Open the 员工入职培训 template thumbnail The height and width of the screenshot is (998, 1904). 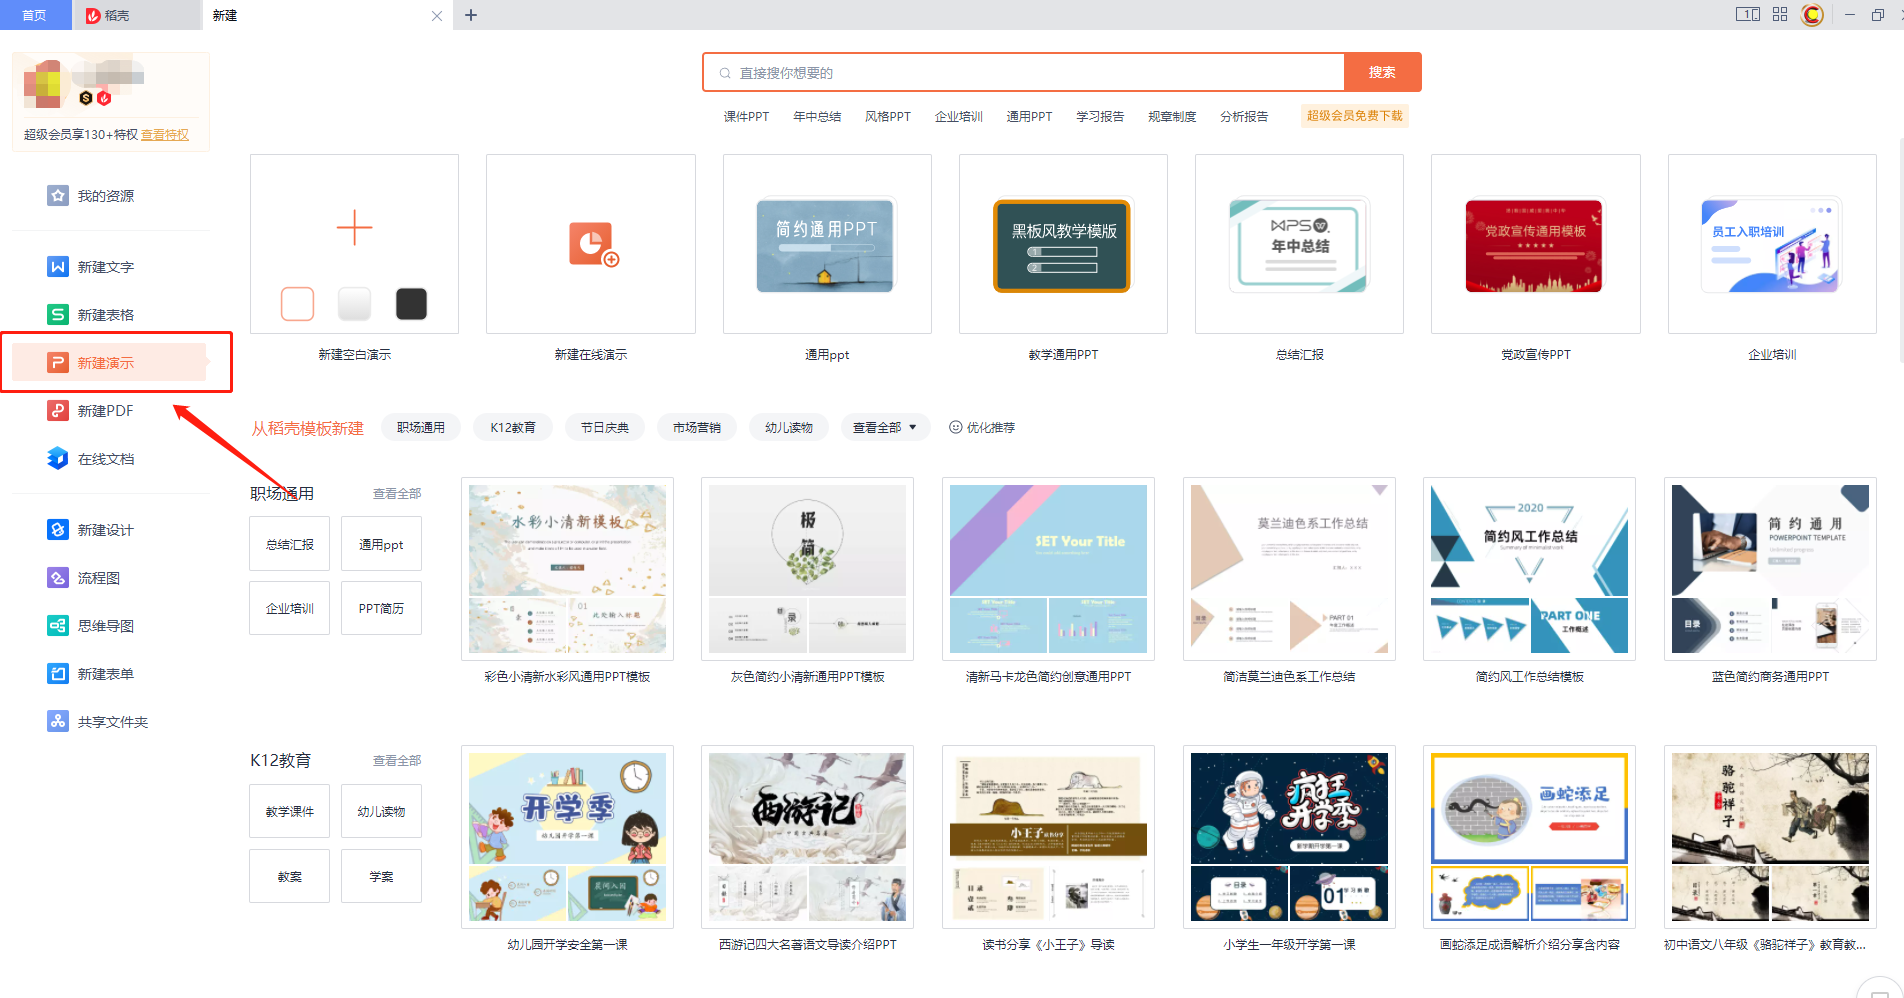[1772, 244]
